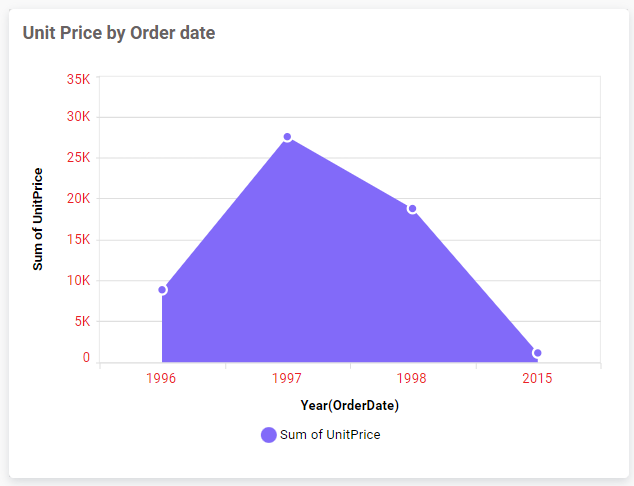Click the 20K y-axis label
This screenshot has width=634, height=486.
[78, 198]
